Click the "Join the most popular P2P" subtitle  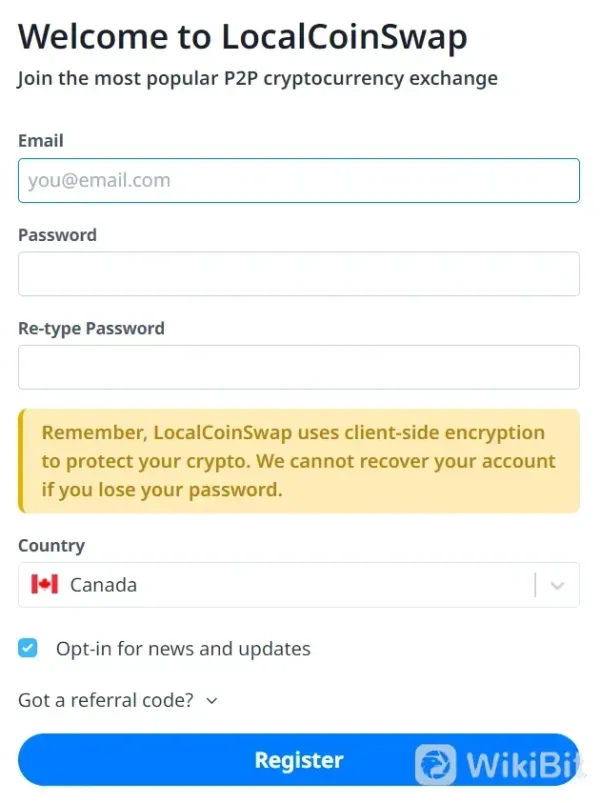tap(257, 78)
